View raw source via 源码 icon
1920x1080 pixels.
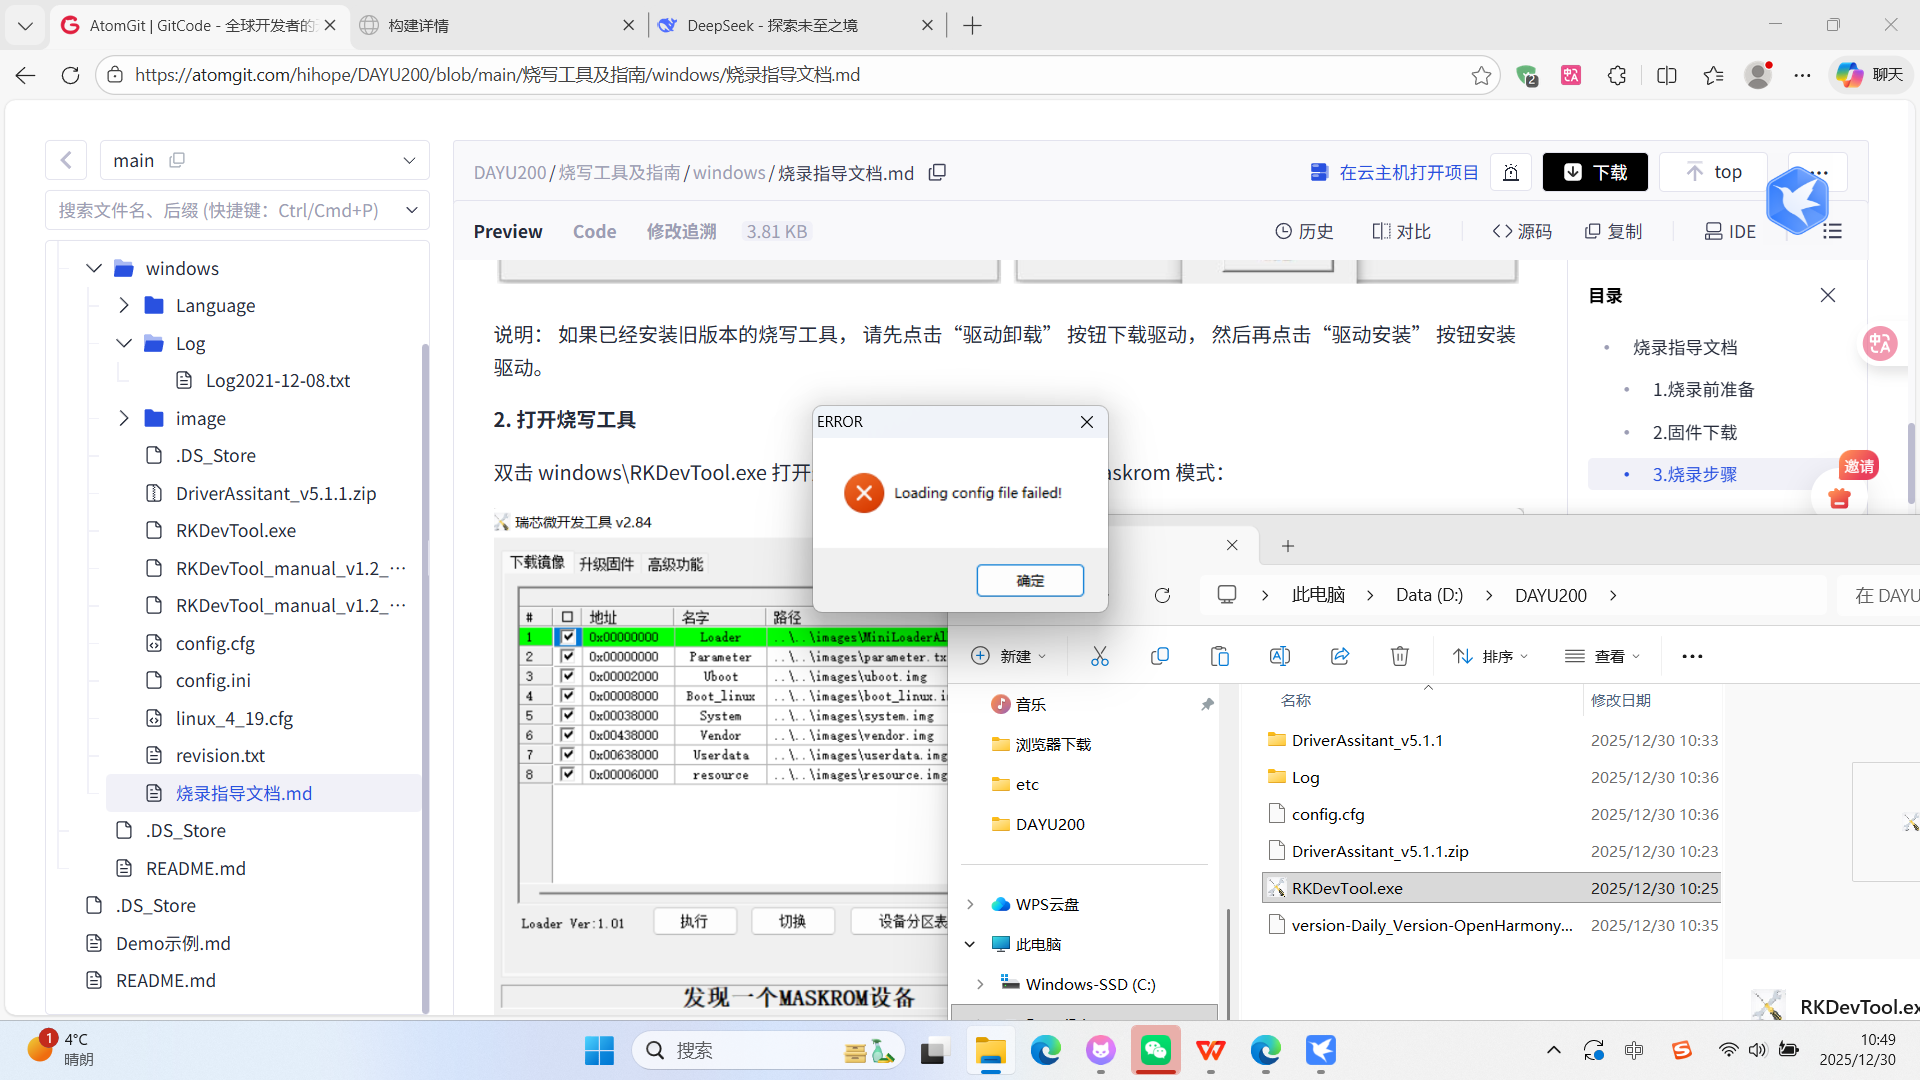pos(1521,231)
